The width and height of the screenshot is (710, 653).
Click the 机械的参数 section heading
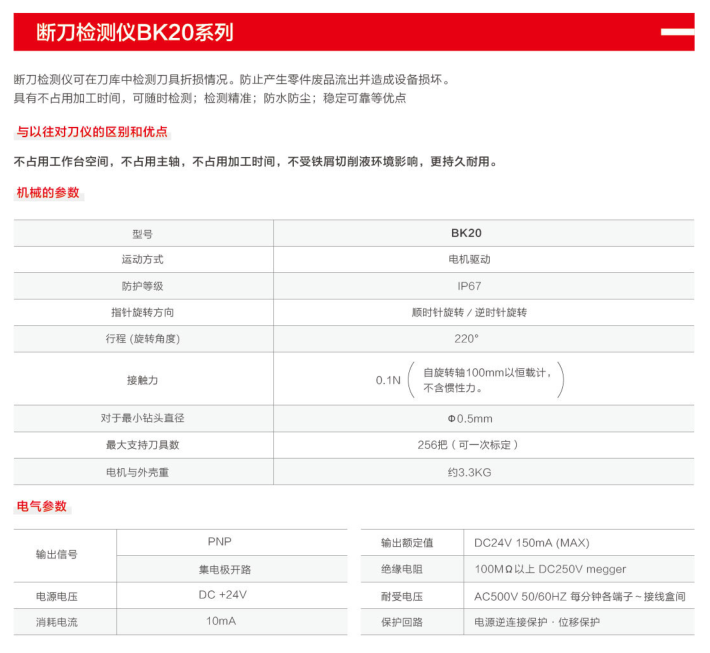tap(48, 192)
